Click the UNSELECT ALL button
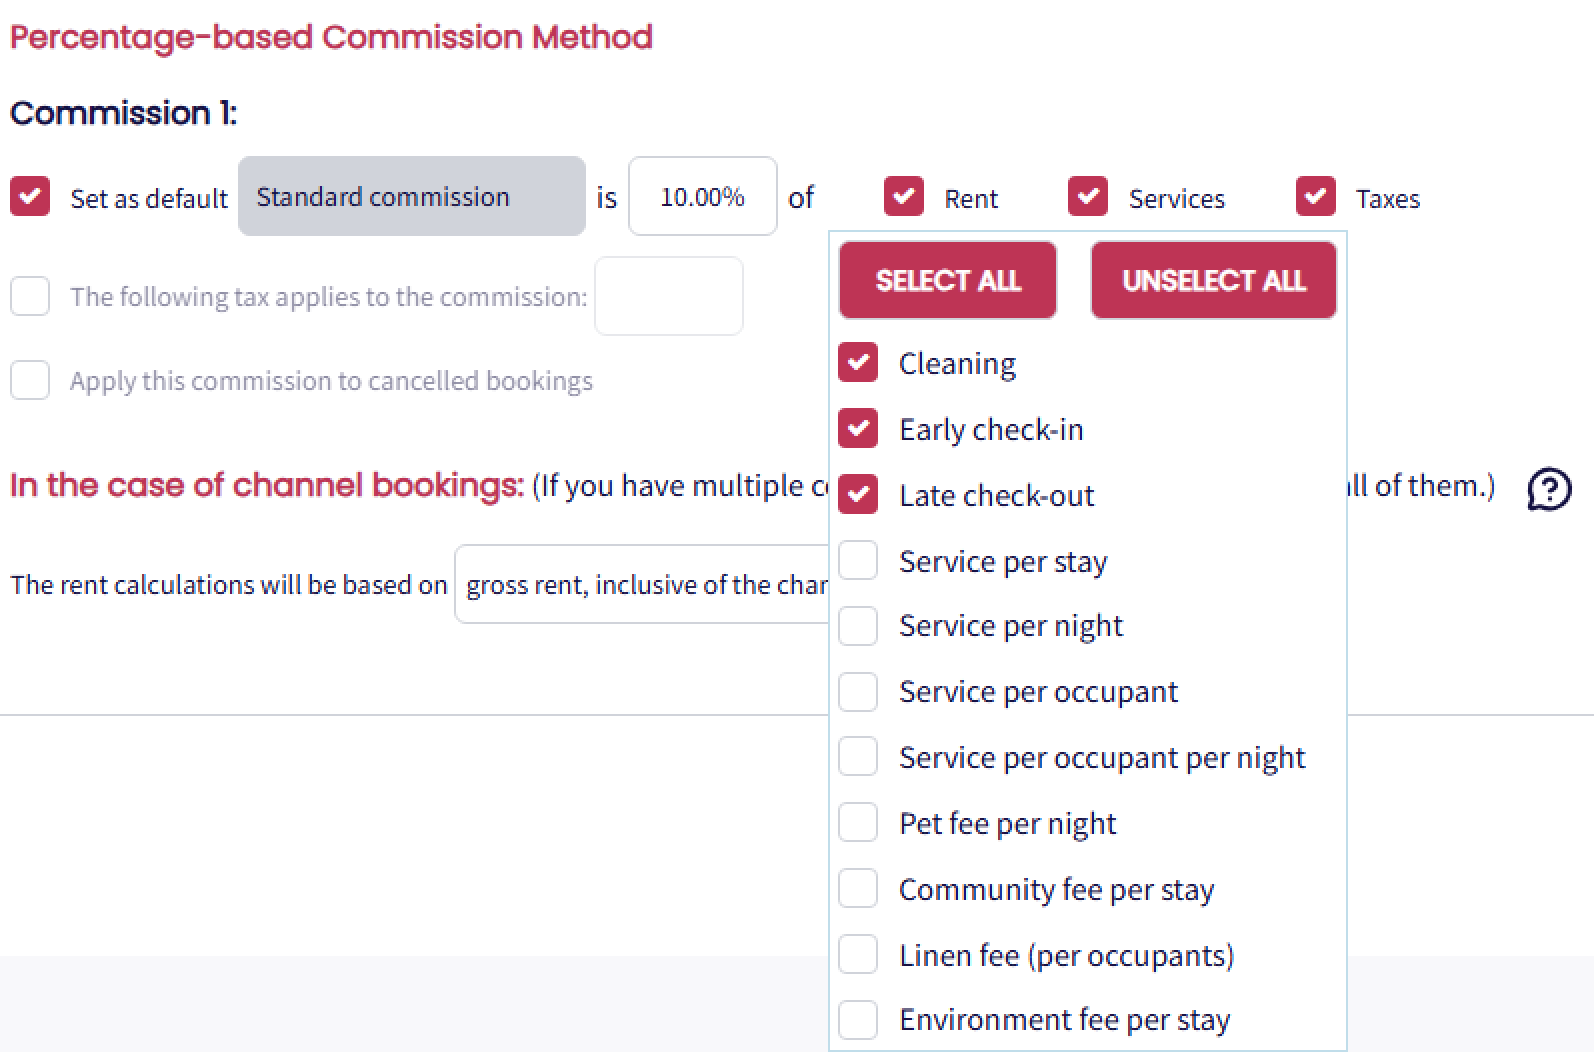Screen dimensions: 1594x1052 [x=1213, y=280]
